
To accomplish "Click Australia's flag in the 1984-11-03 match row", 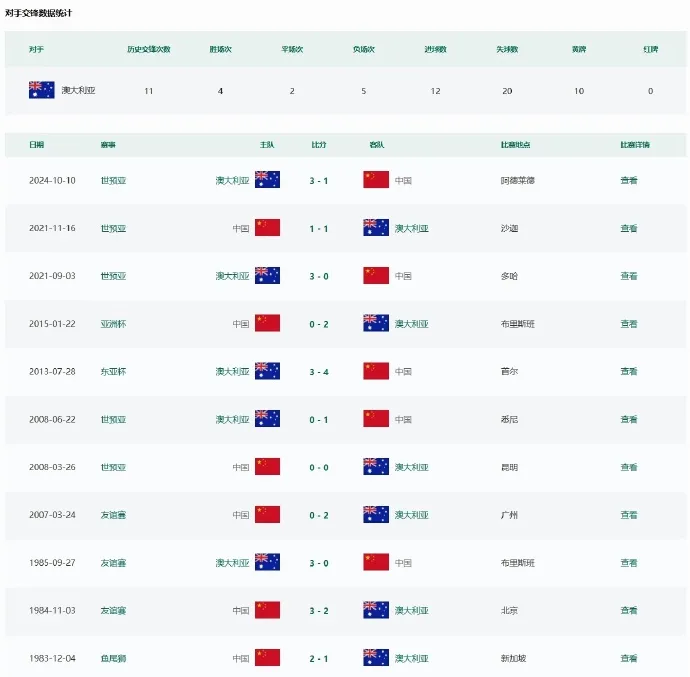I will tap(376, 610).
